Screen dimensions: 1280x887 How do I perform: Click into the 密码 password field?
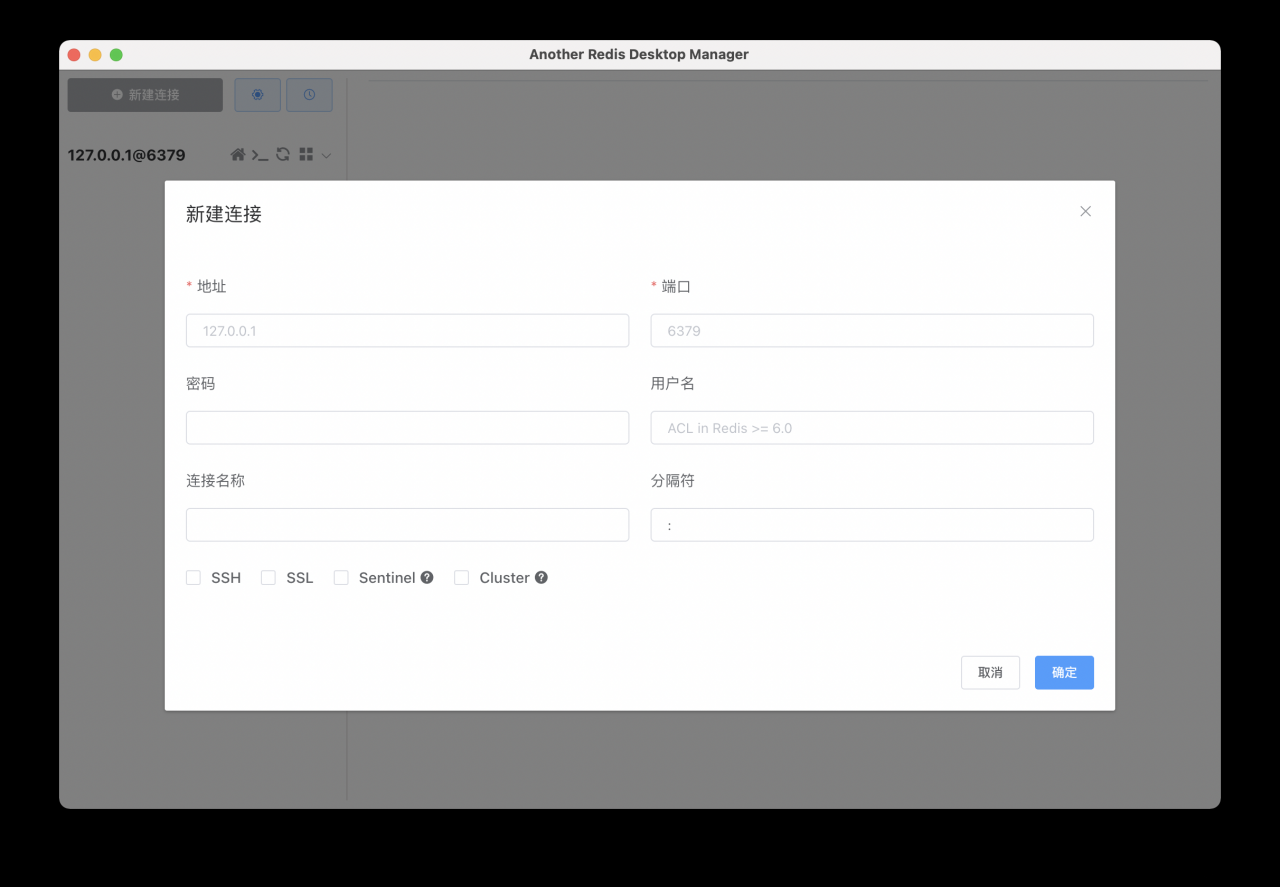point(407,428)
